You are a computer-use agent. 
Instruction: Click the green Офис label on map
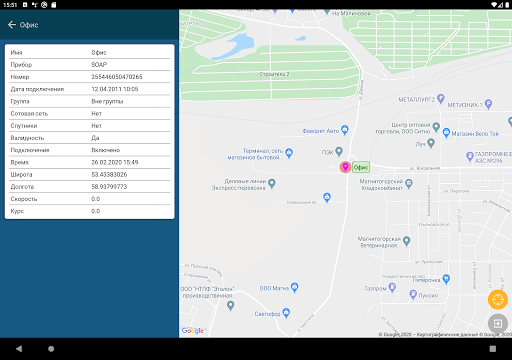pos(361,167)
